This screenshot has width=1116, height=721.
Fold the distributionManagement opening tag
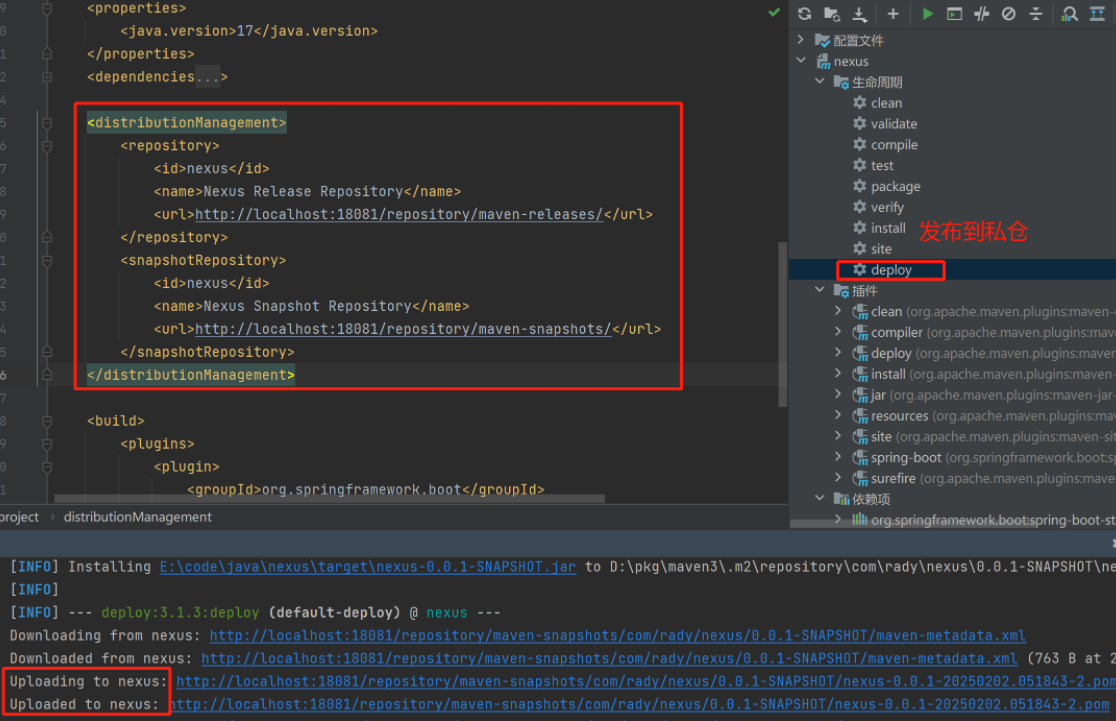coord(47,123)
